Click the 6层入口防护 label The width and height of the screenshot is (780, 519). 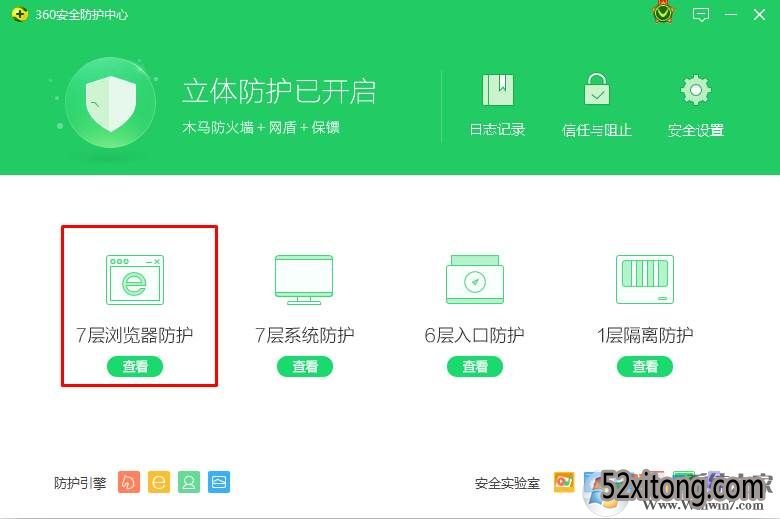pos(475,335)
